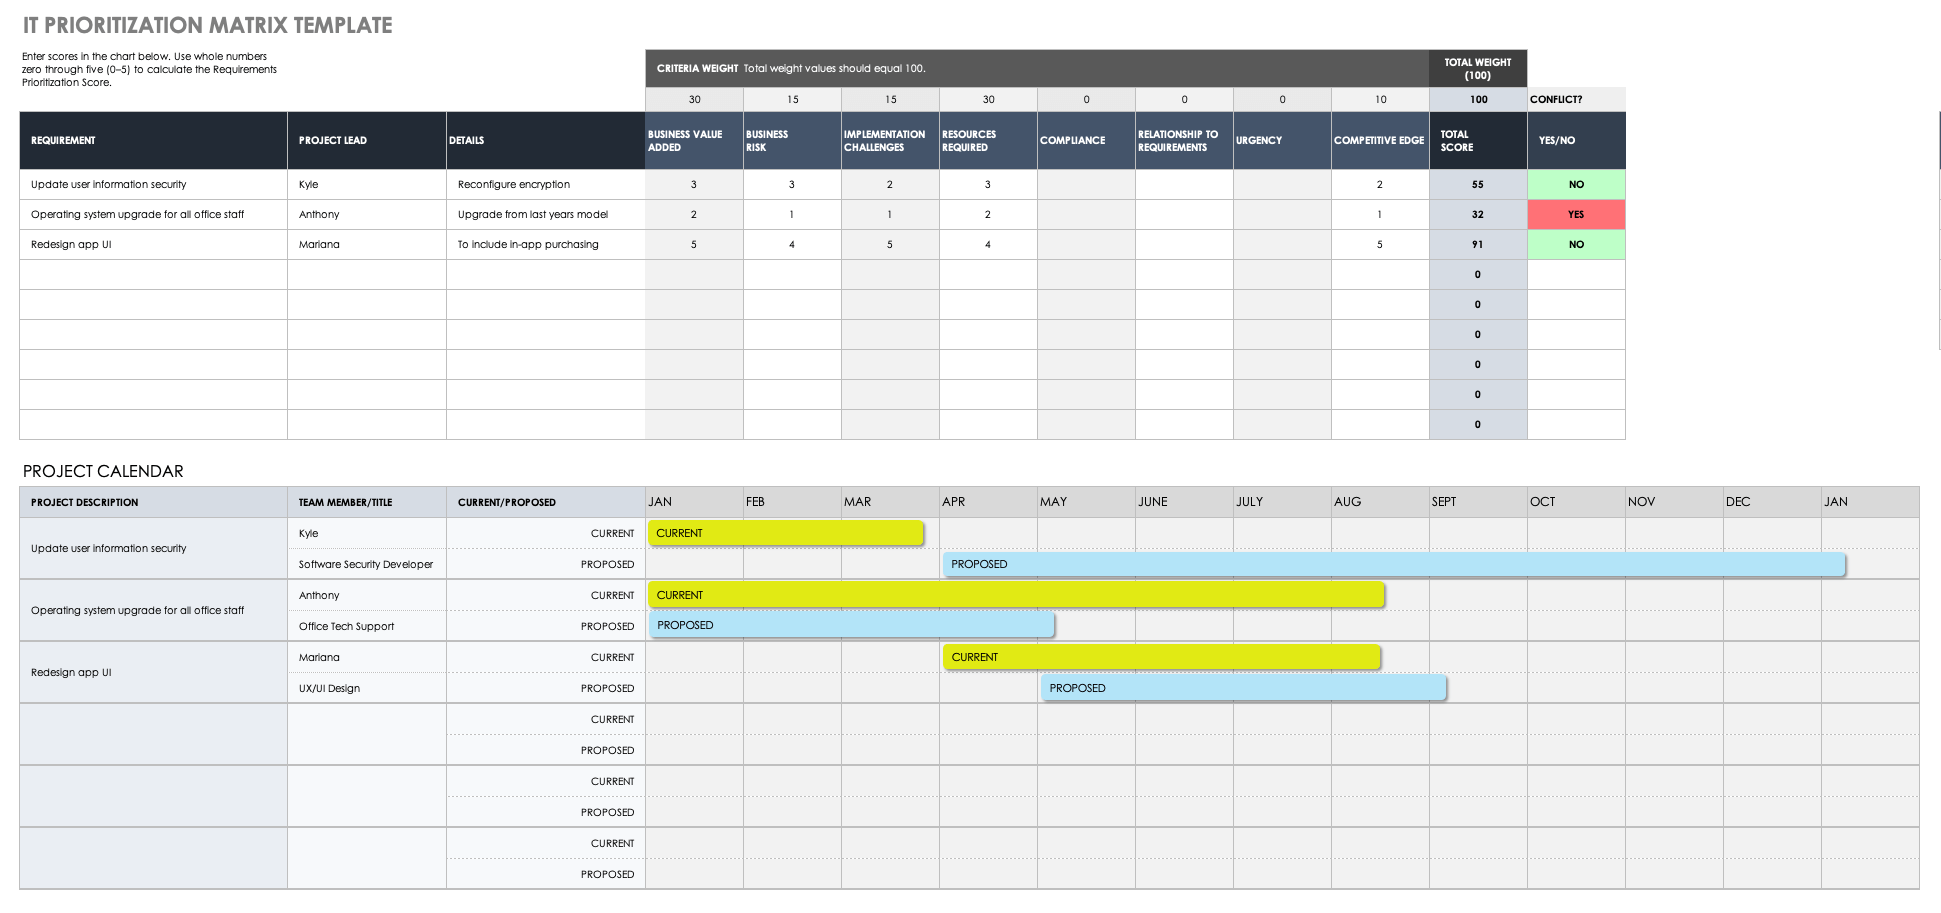Select the Total Weight cell showing 100
The height and width of the screenshot is (913, 1941).
(1478, 99)
